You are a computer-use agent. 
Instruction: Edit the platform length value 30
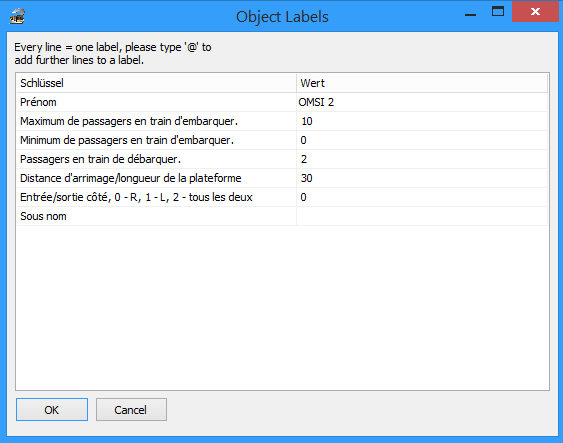tap(422, 178)
